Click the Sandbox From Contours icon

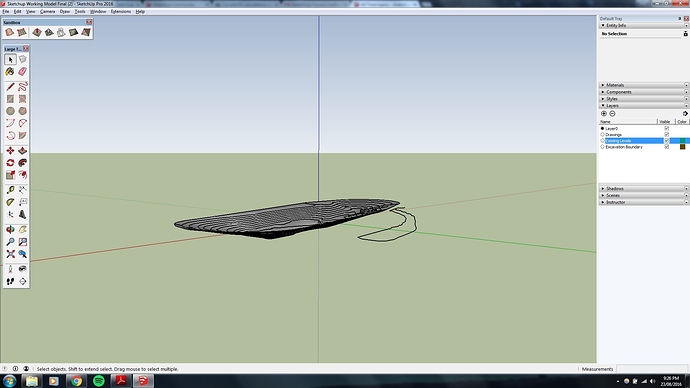(x=9, y=32)
